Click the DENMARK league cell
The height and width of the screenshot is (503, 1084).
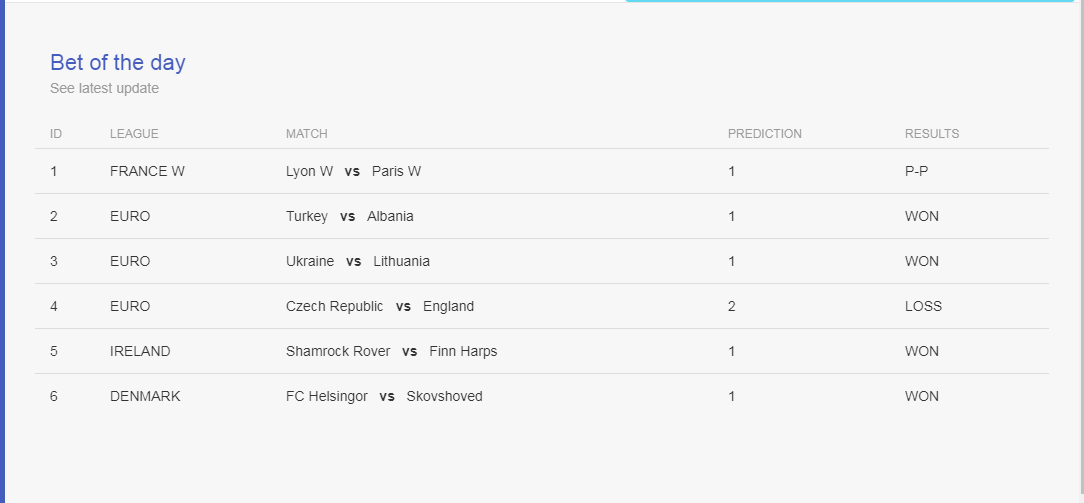[145, 397]
